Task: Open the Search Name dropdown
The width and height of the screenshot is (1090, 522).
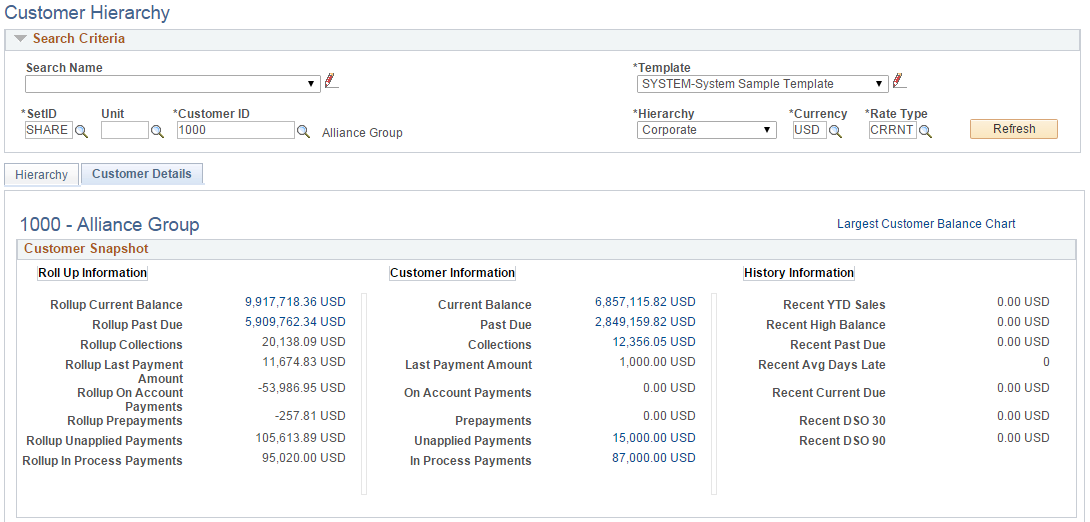Action: coord(173,84)
